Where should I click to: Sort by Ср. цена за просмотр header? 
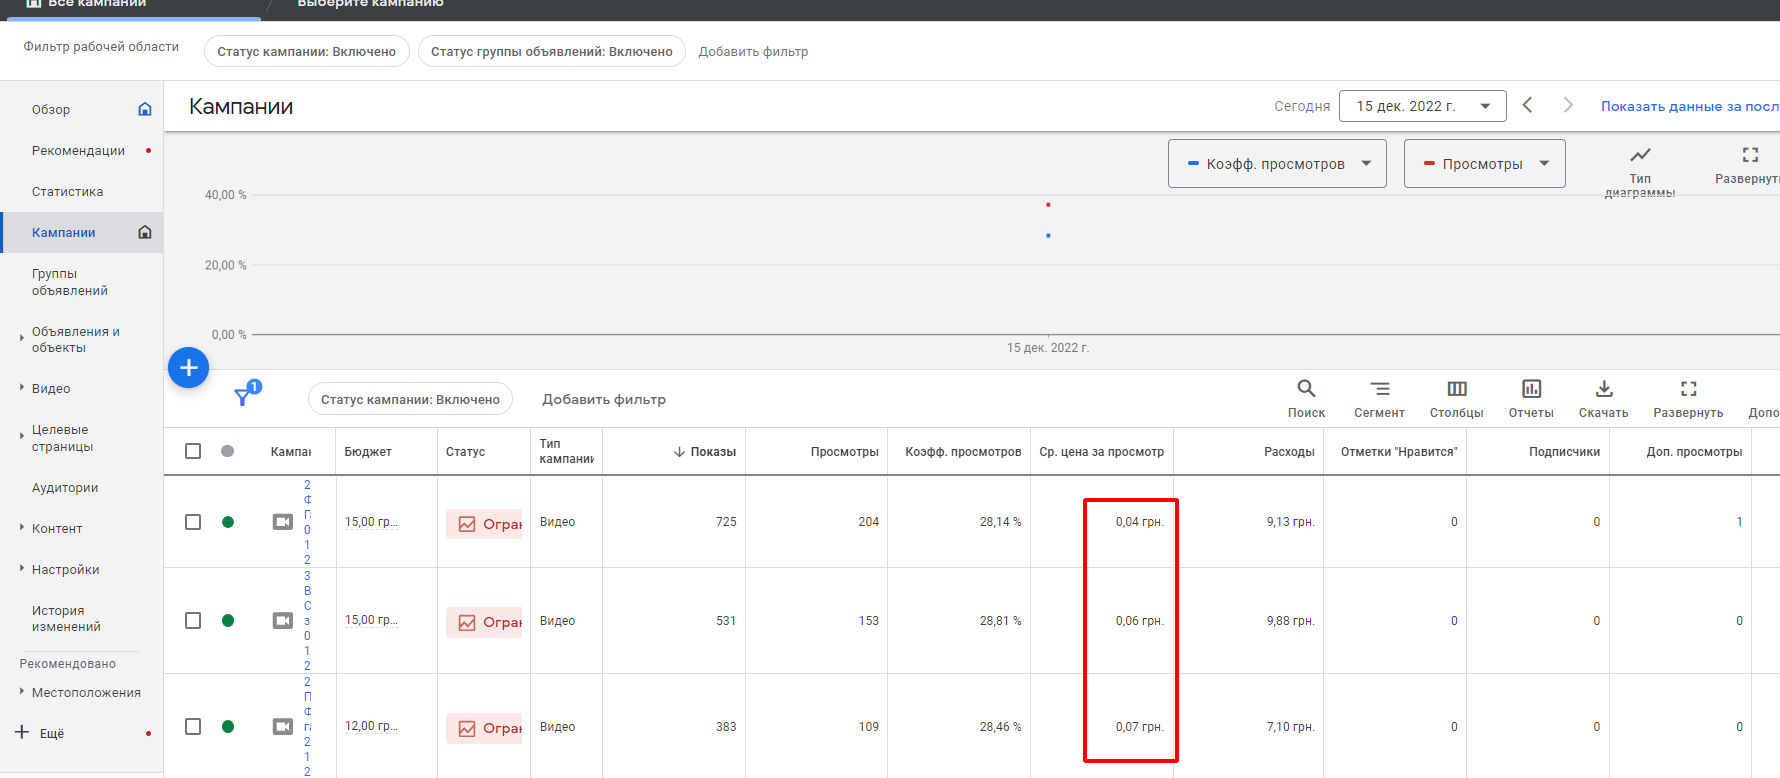point(1101,452)
